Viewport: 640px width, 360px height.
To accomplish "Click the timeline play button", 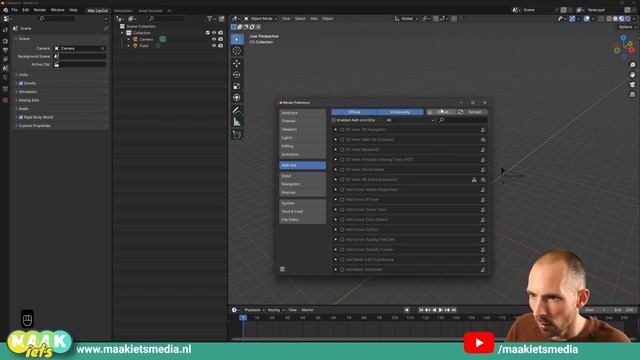I will (441, 310).
